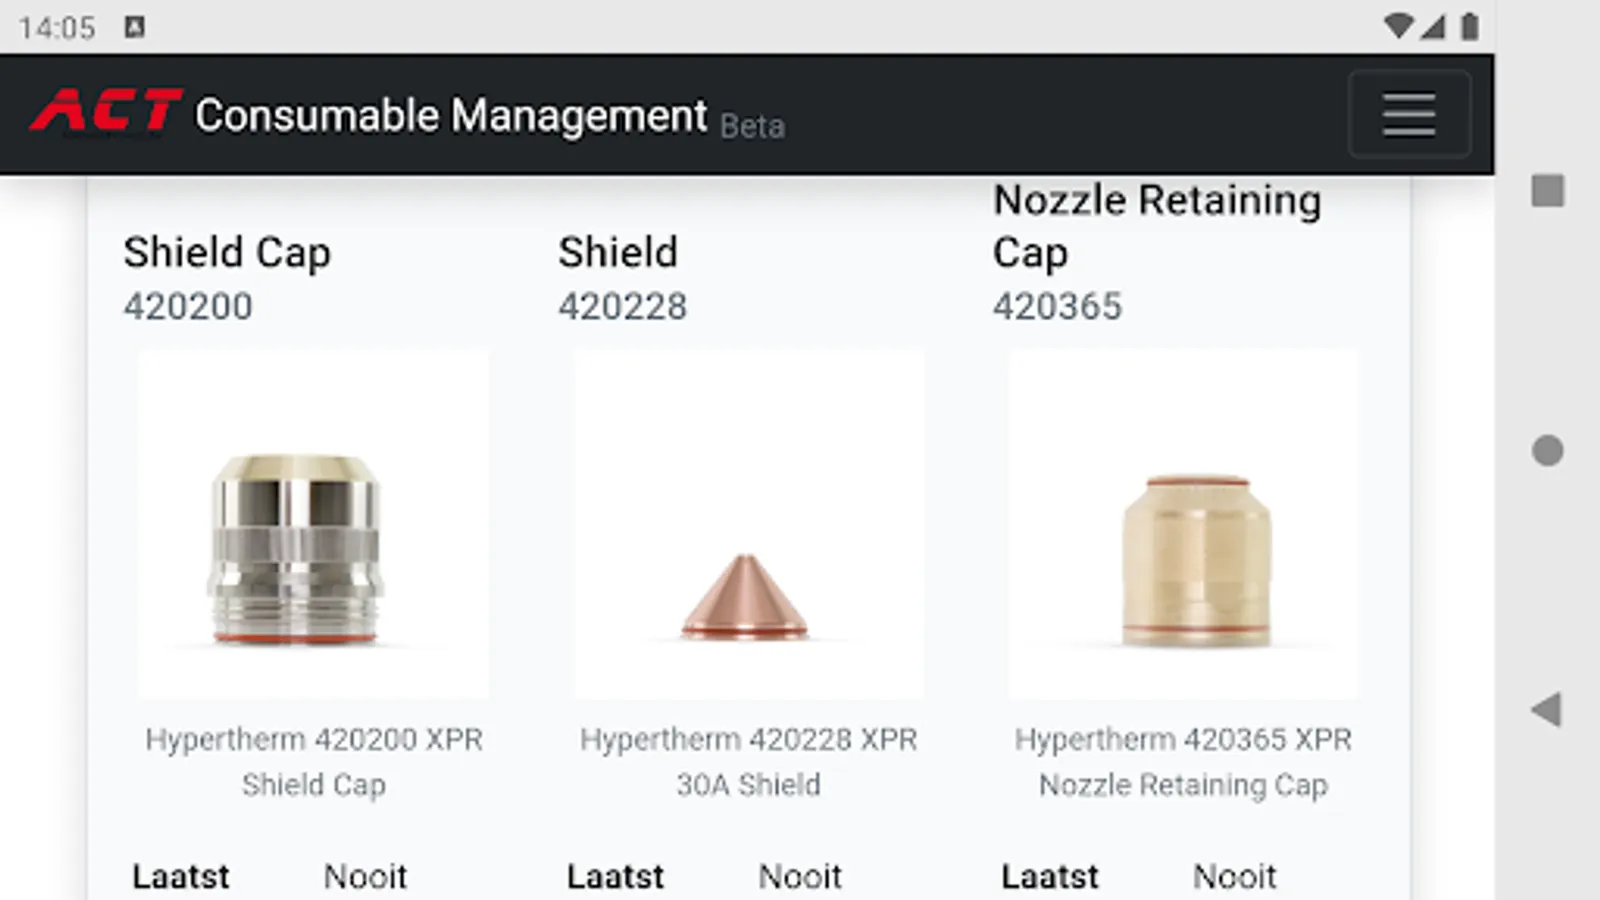
Task: Select the Shield Cap heading
Action: pyautogui.click(x=227, y=252)
